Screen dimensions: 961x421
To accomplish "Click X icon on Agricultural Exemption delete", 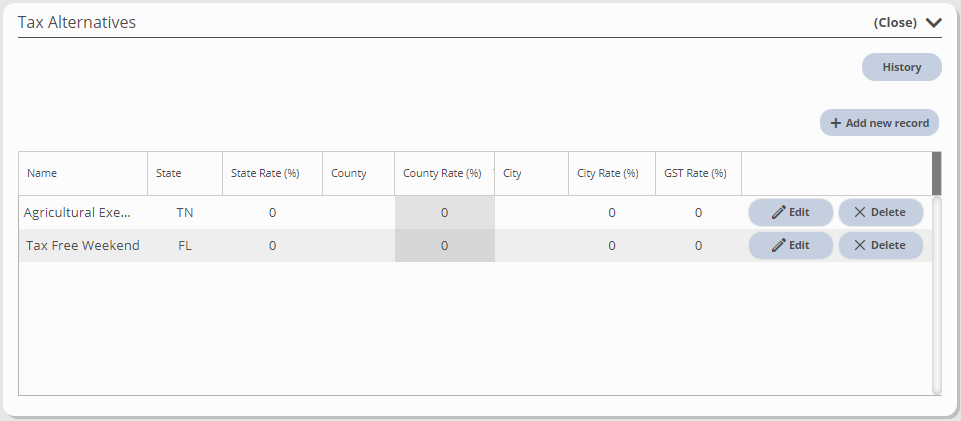I will click(860, 213).
